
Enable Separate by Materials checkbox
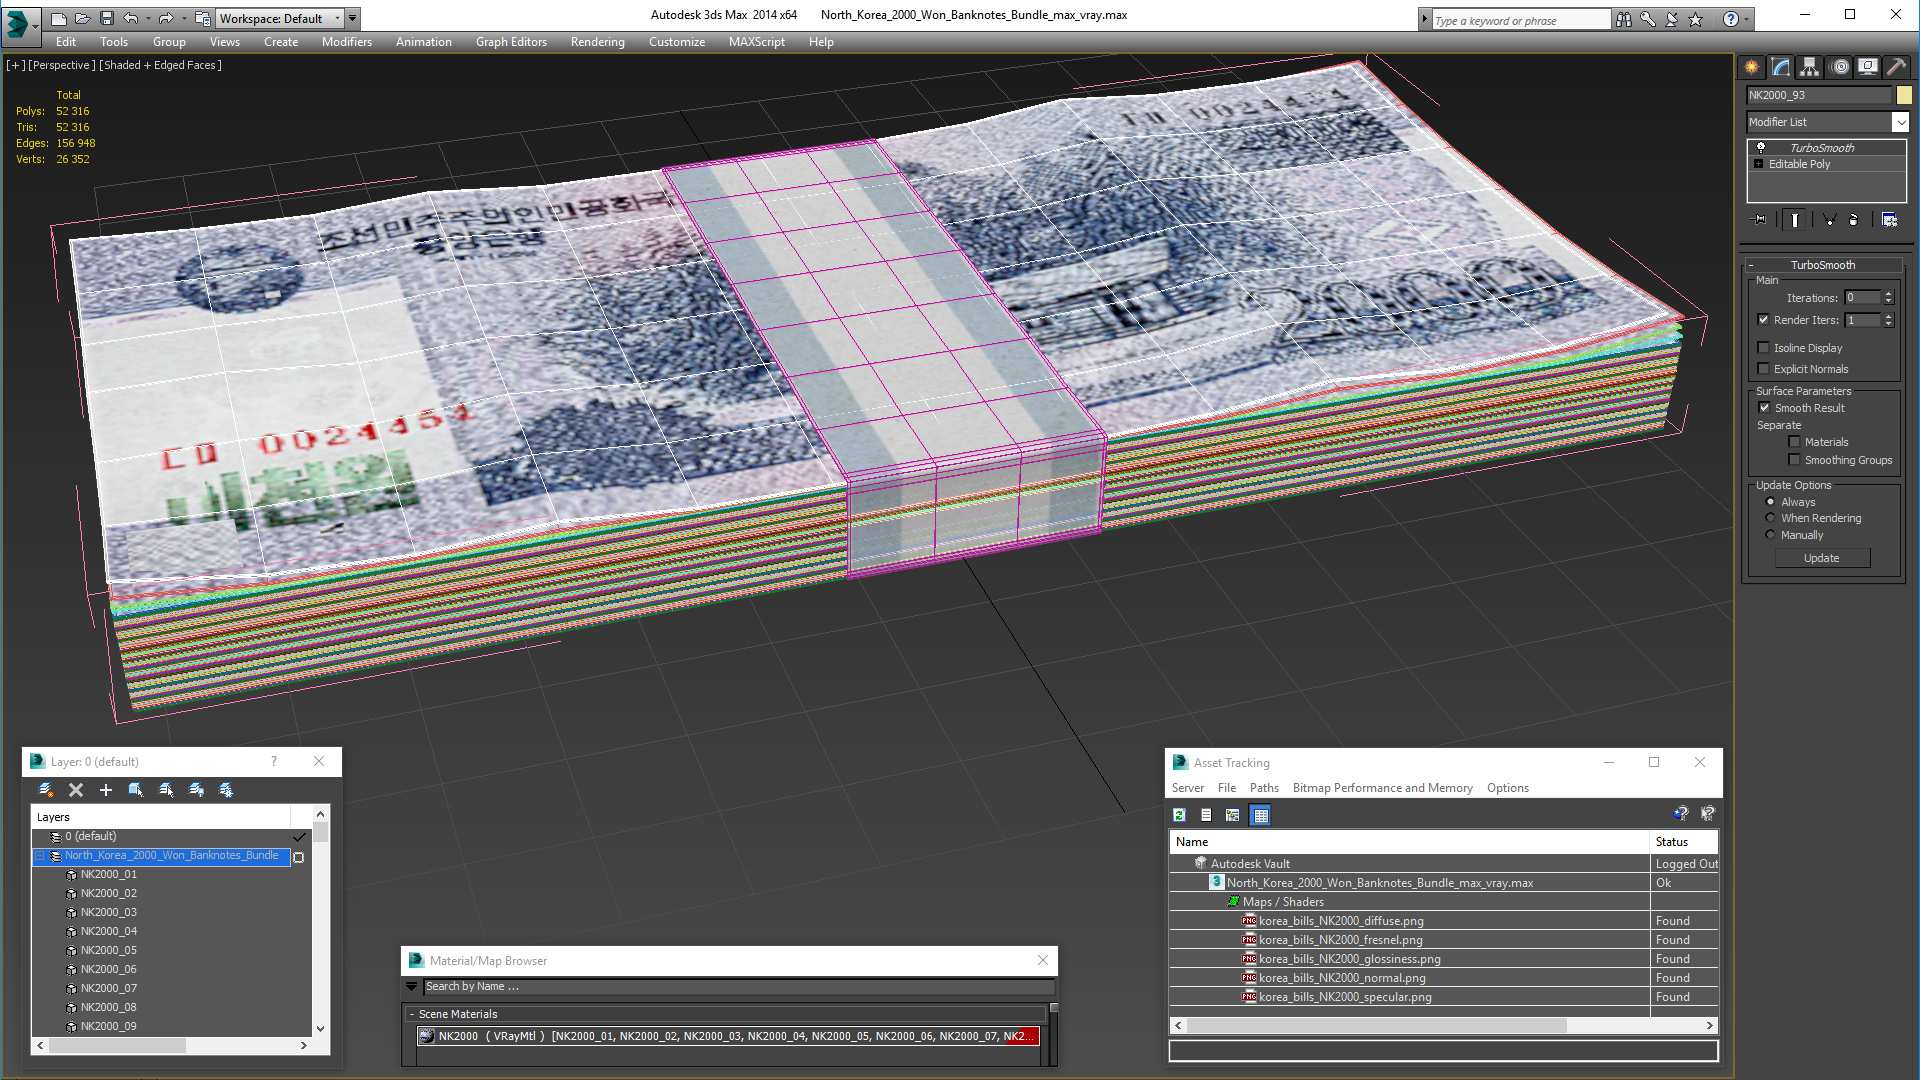1794,442
